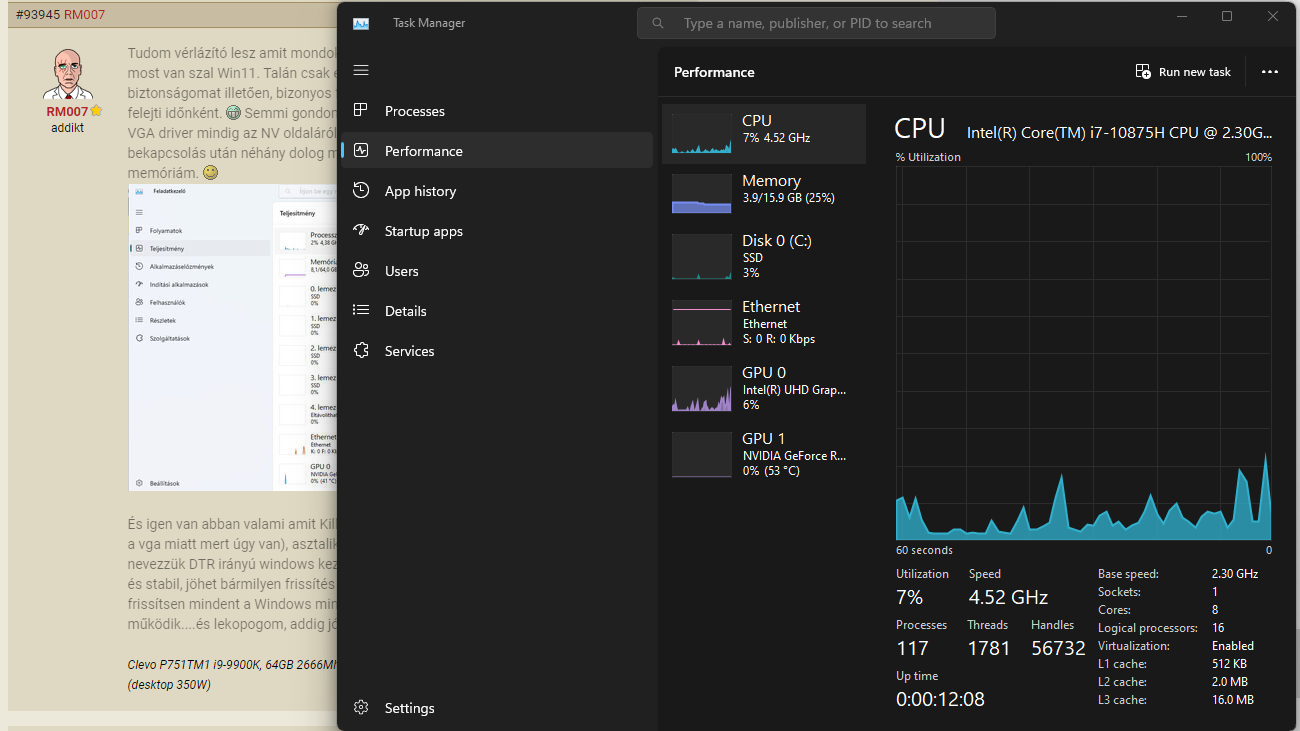Open Settings in Task Manager
The image size is (1300, 731).
[497, 708]
